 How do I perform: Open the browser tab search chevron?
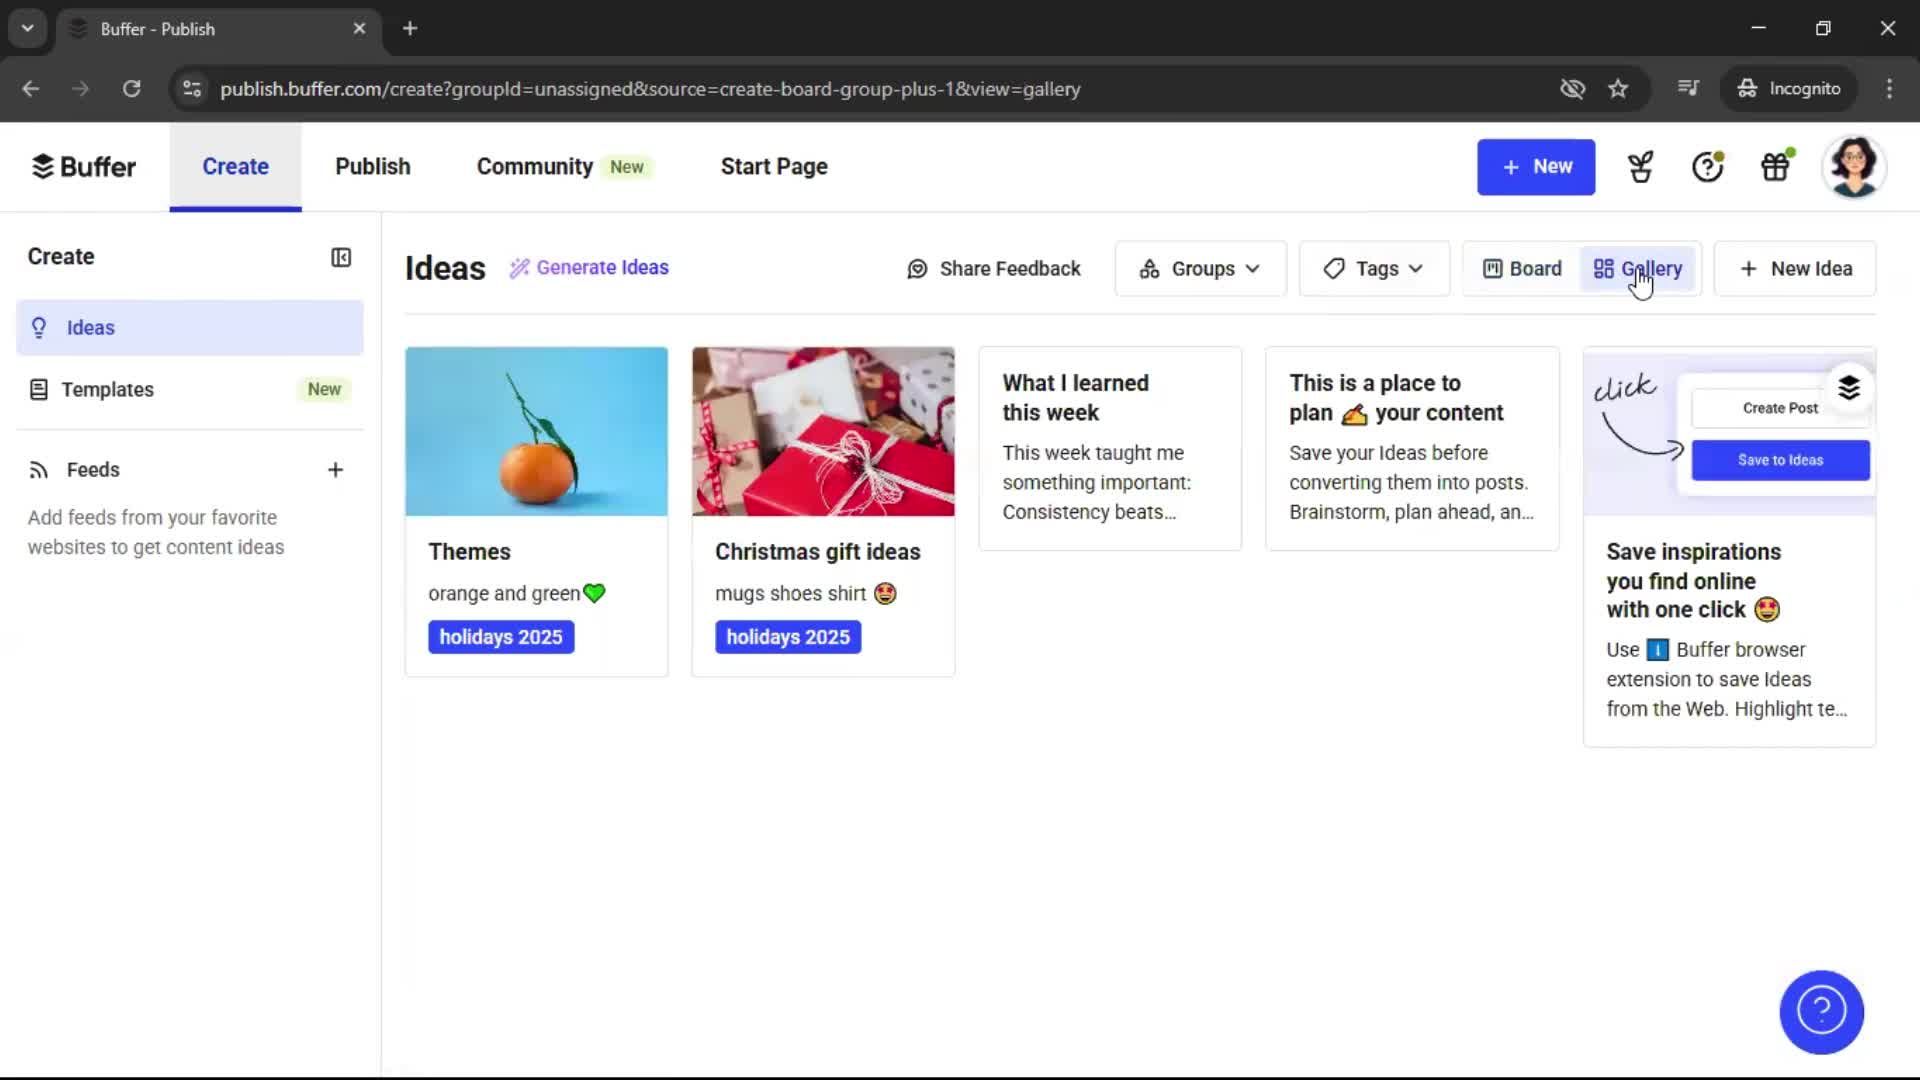point(27,28)
